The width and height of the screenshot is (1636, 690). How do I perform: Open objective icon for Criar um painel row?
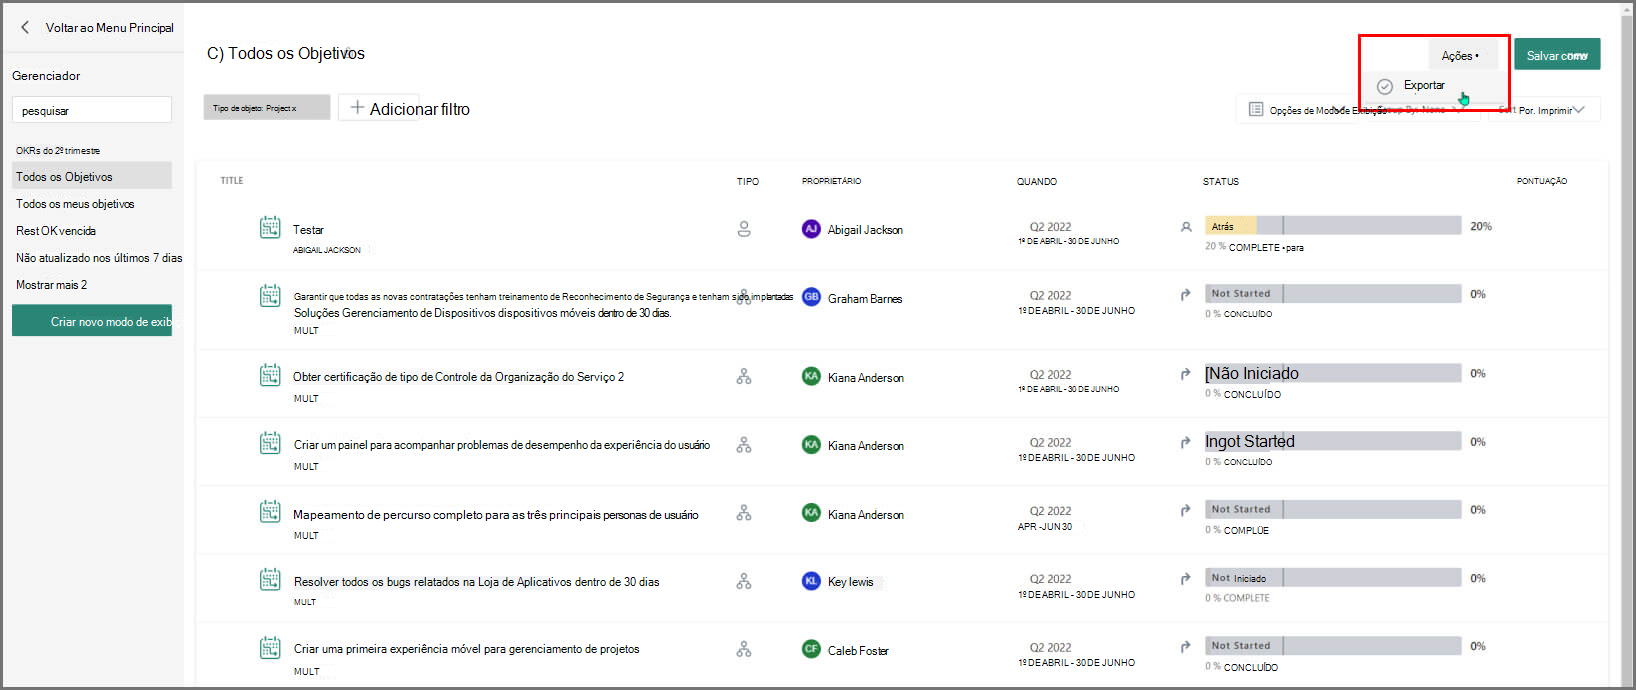pyautogui.click(x=270, y=442)
